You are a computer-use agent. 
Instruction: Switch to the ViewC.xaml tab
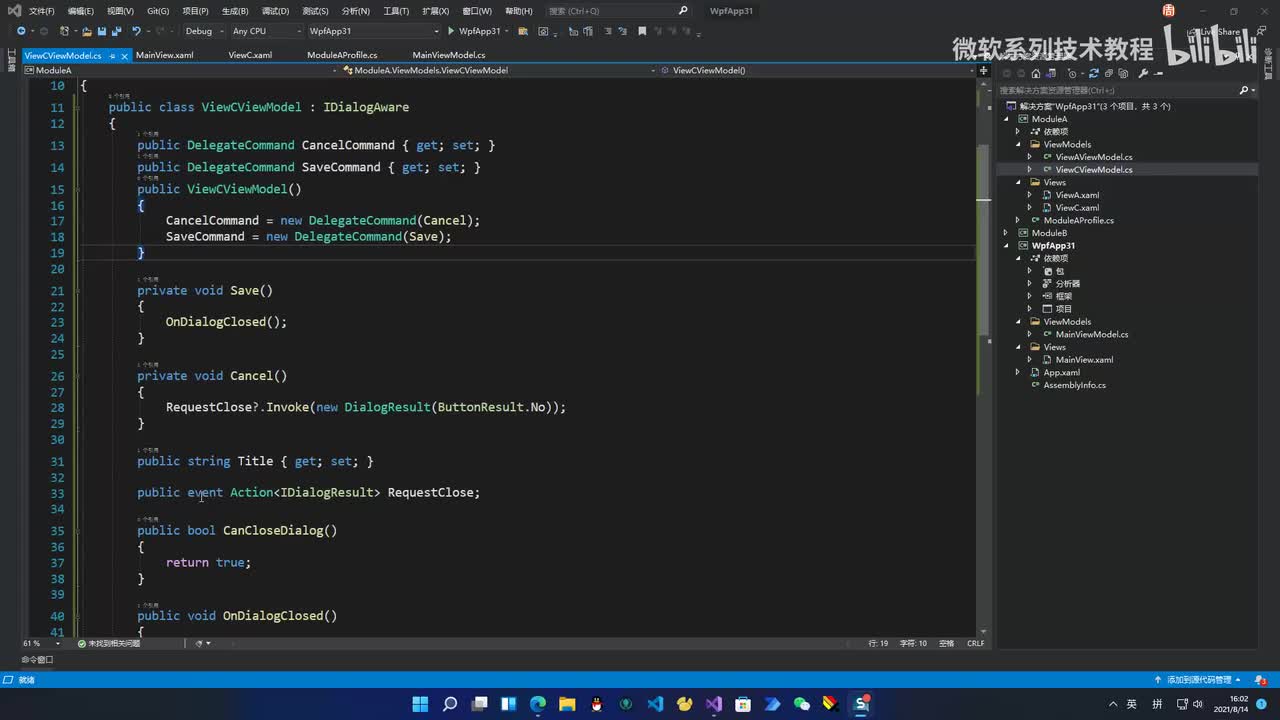(250, 55)
